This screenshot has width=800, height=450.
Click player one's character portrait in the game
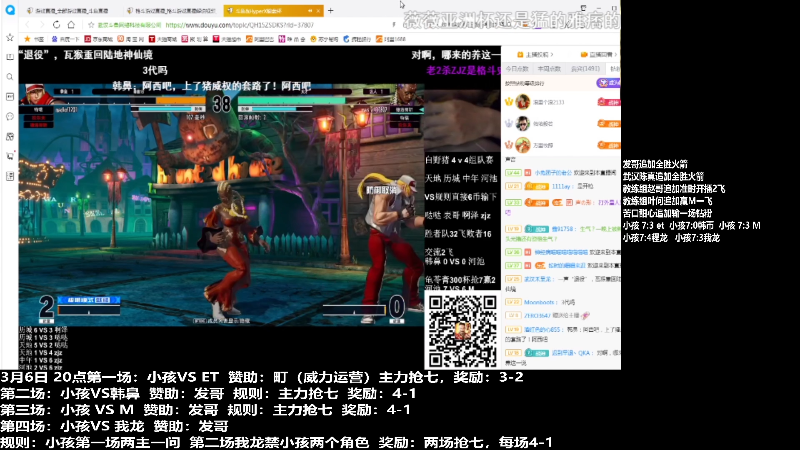click(37, 94)
